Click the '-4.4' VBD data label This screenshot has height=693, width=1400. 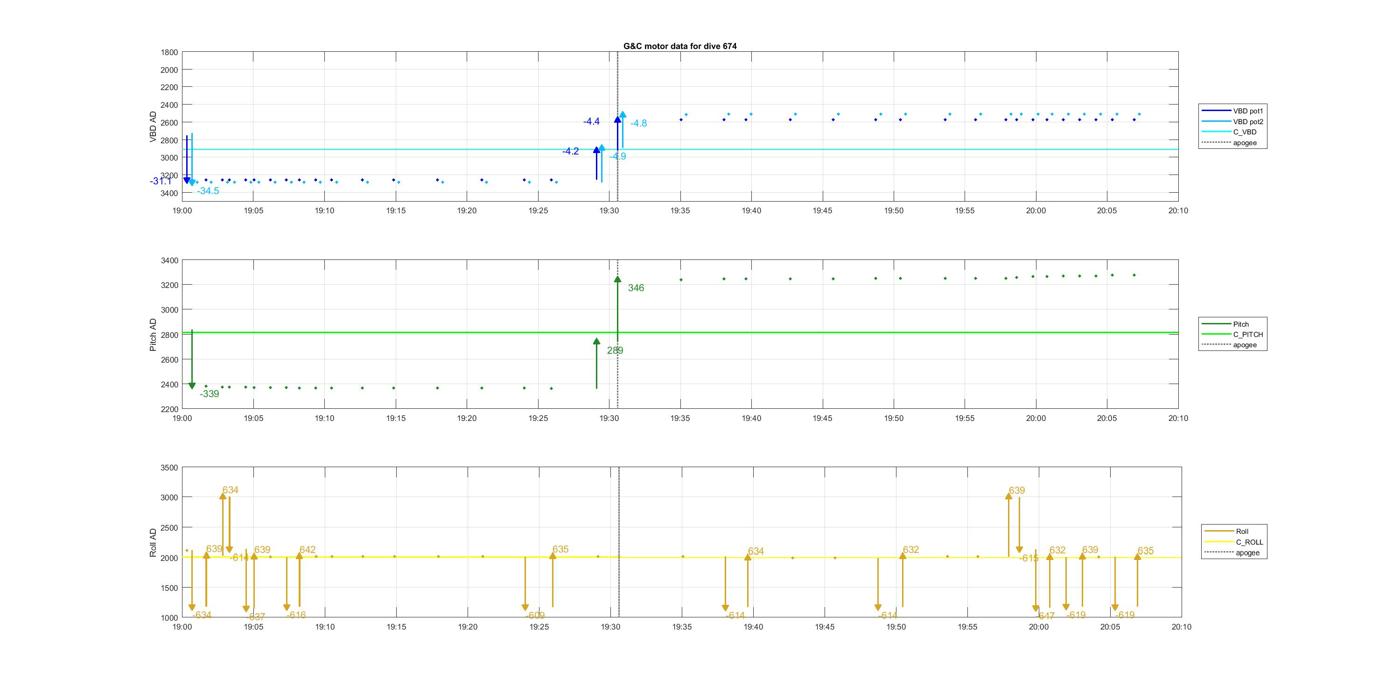592,122
